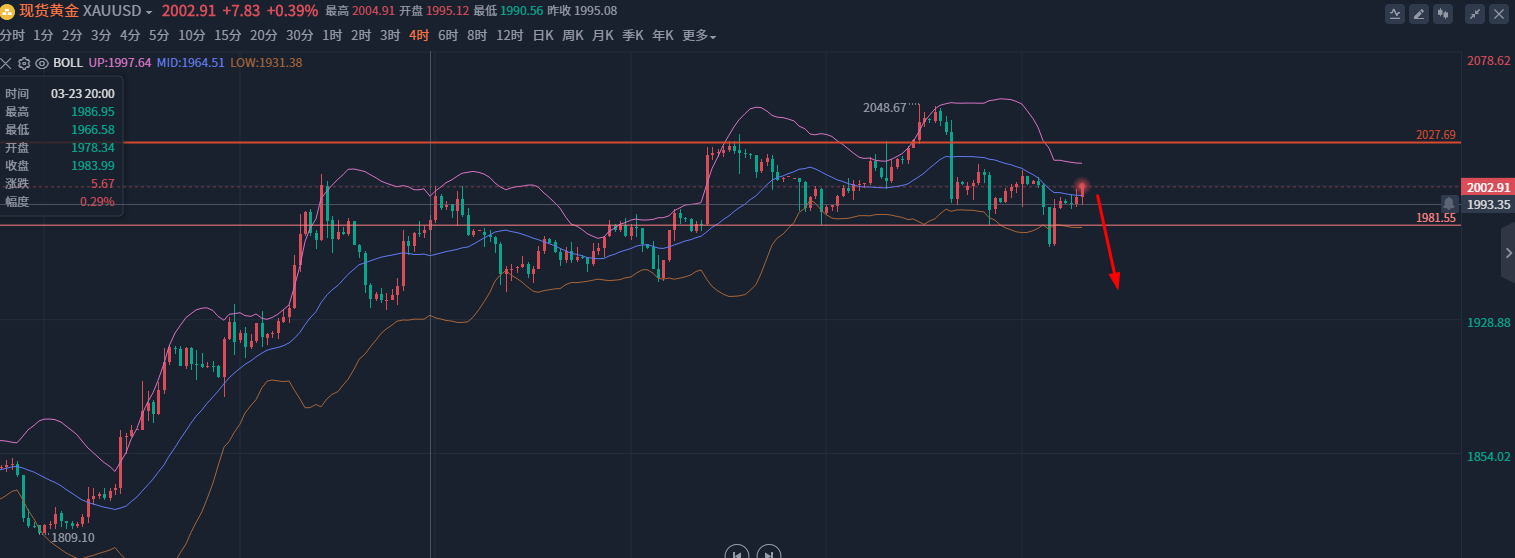
Task: Click the MID:1964.51 band value
Action: point(190,62)
